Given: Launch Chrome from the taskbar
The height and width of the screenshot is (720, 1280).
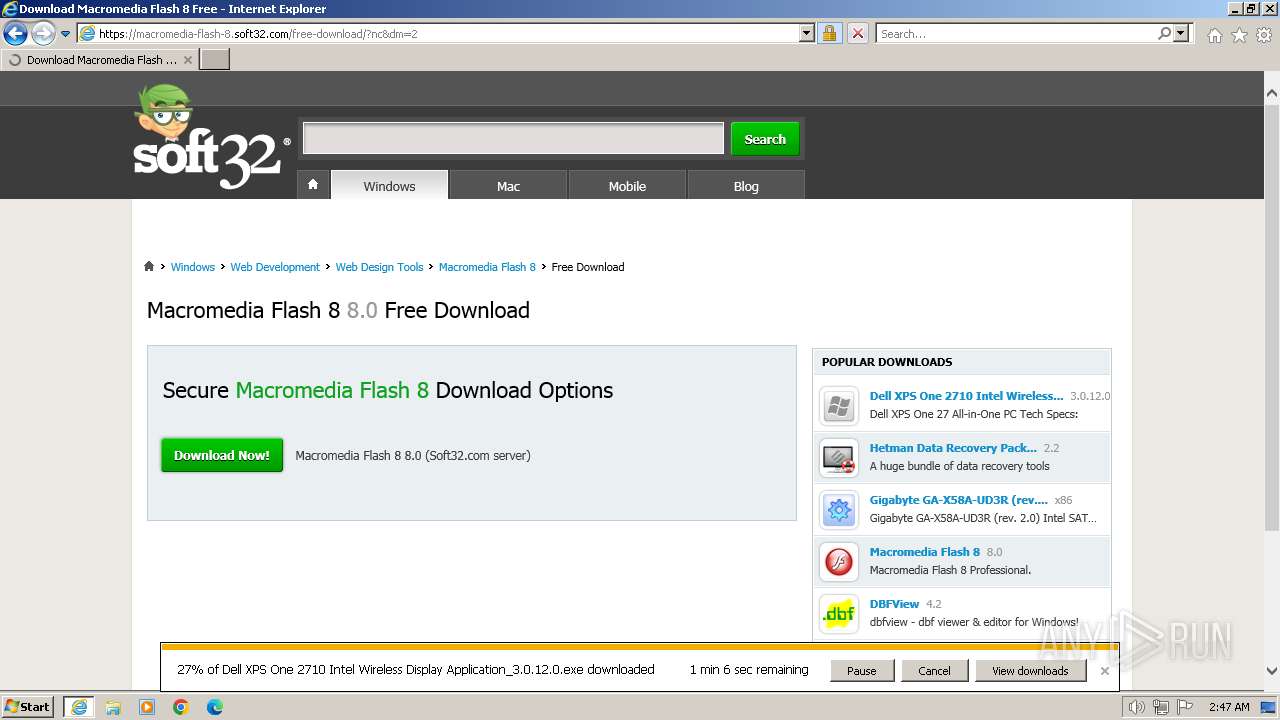Looking at the screenshot, I should 181,707.
